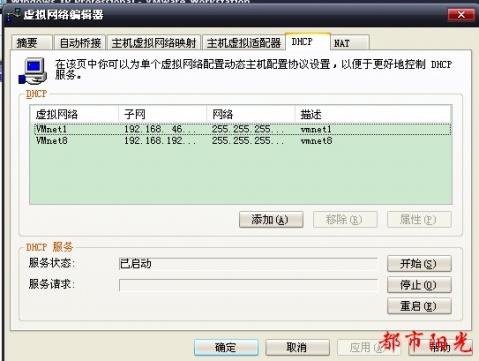
Task: Click subnet 192.168.192 cell
Action: pos(160,140)
